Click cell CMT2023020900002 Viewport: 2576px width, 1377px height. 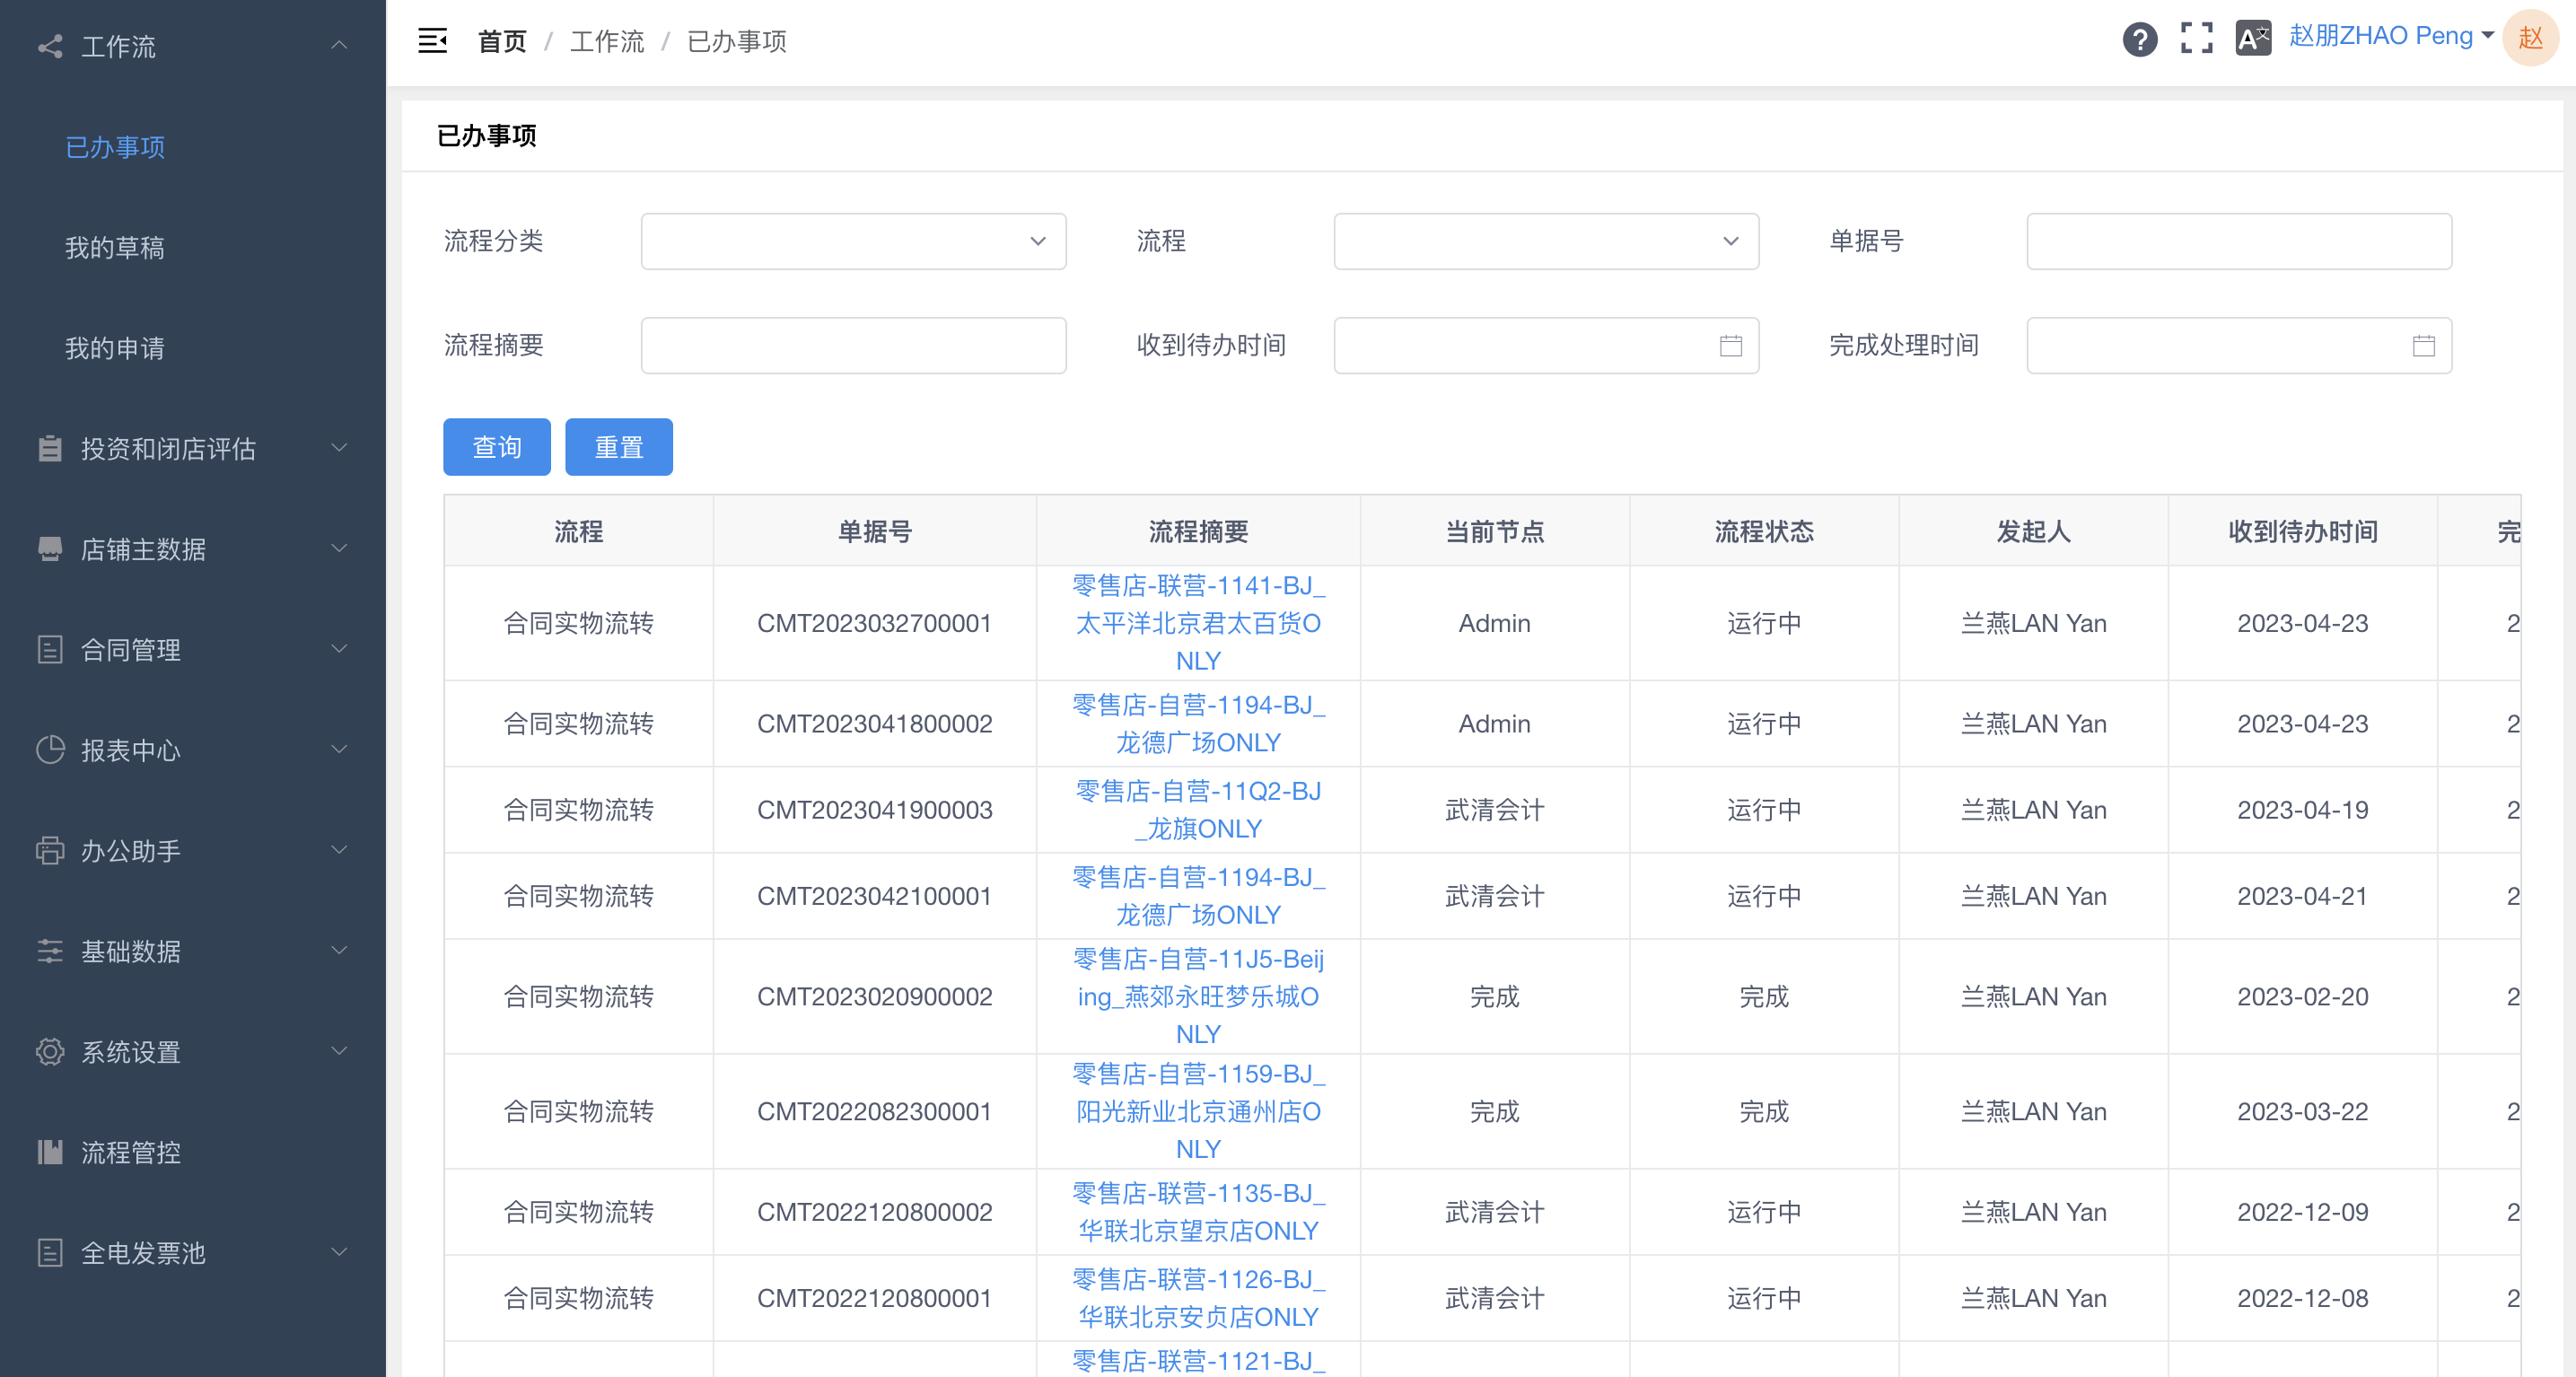874,996
